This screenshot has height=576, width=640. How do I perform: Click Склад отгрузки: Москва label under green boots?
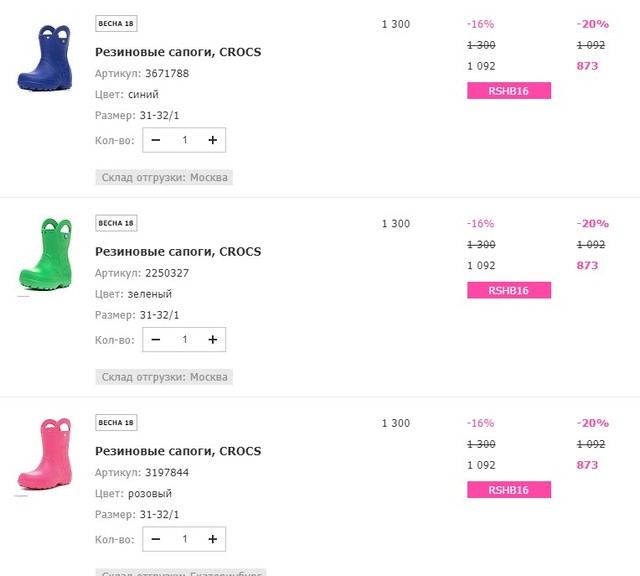[164, 377]
